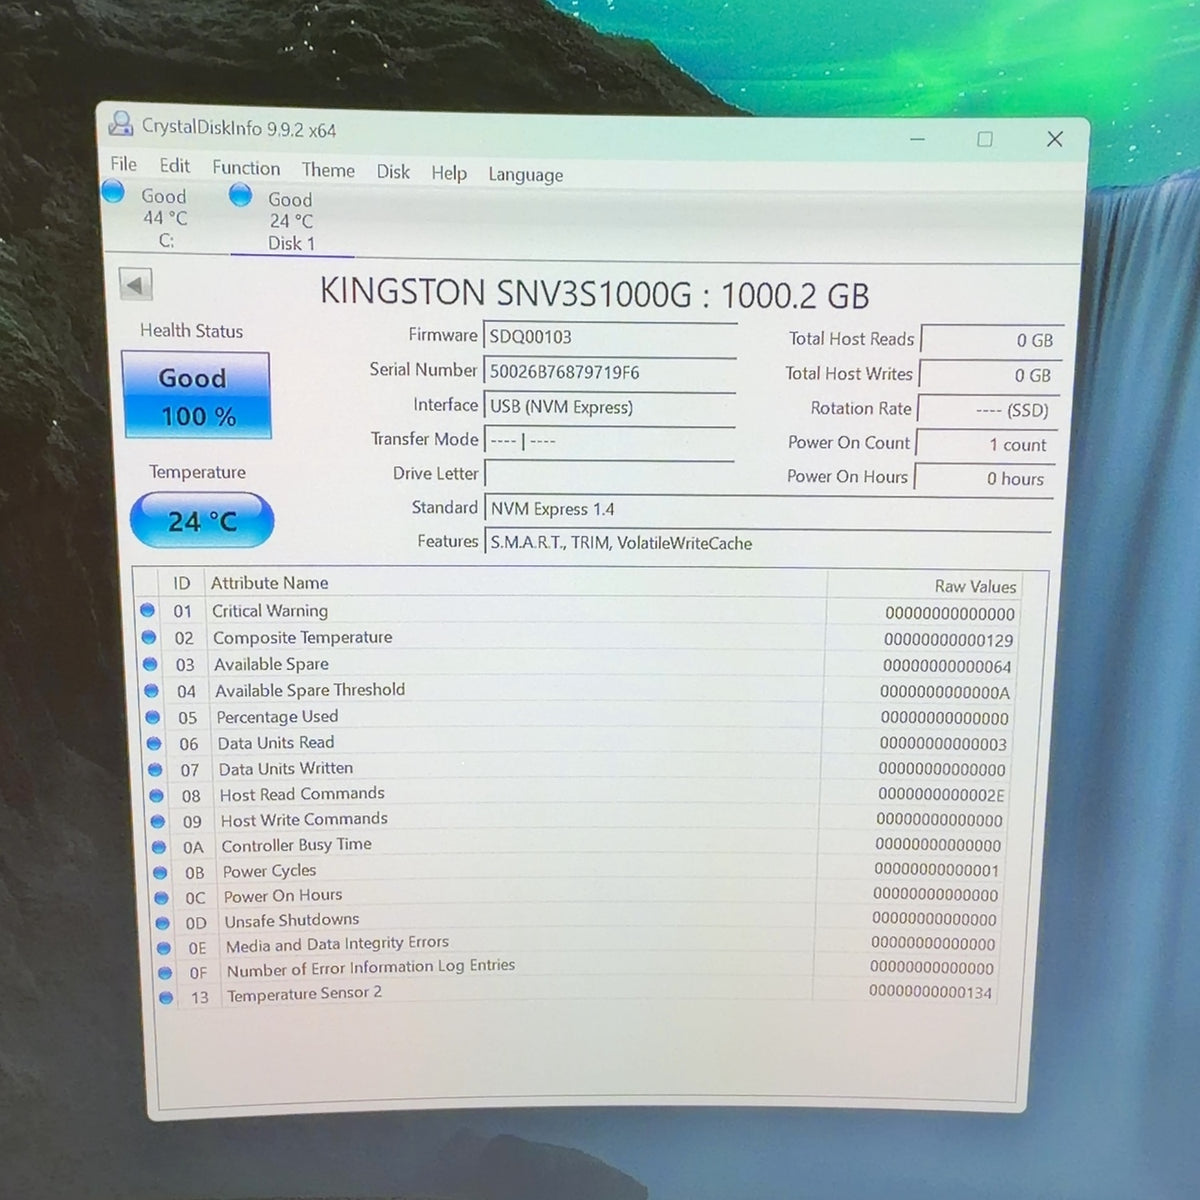1200x1200 pixels.
Task: Click the Features field with S.M.A.R.T., TRIM
Action: click(768, 544)
